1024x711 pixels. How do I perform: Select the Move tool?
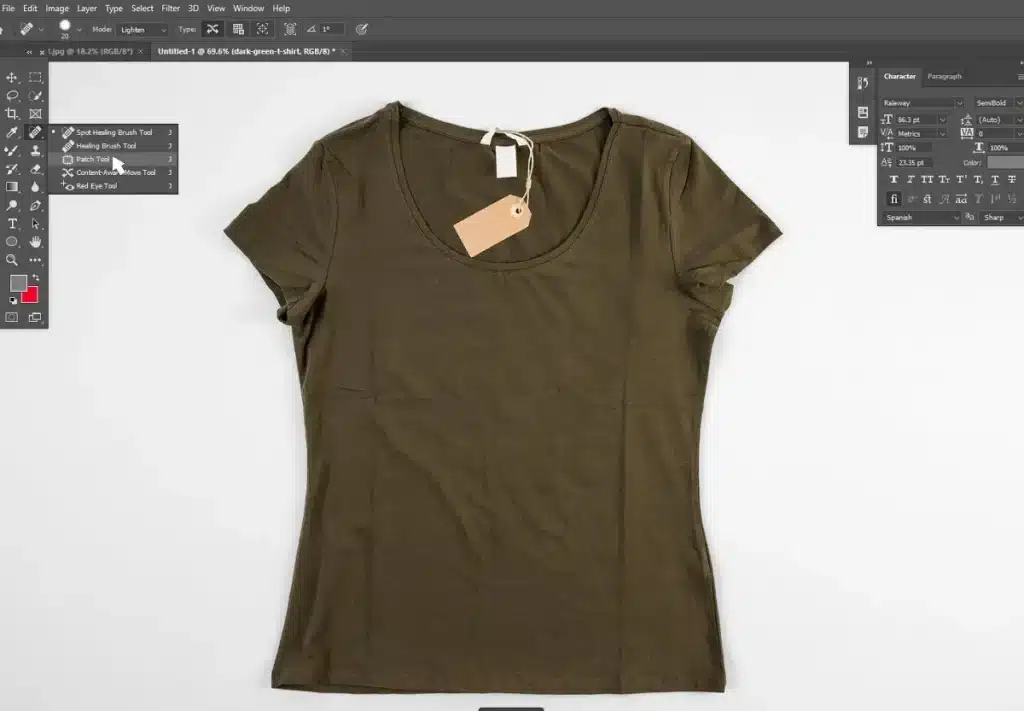(13, 77)
